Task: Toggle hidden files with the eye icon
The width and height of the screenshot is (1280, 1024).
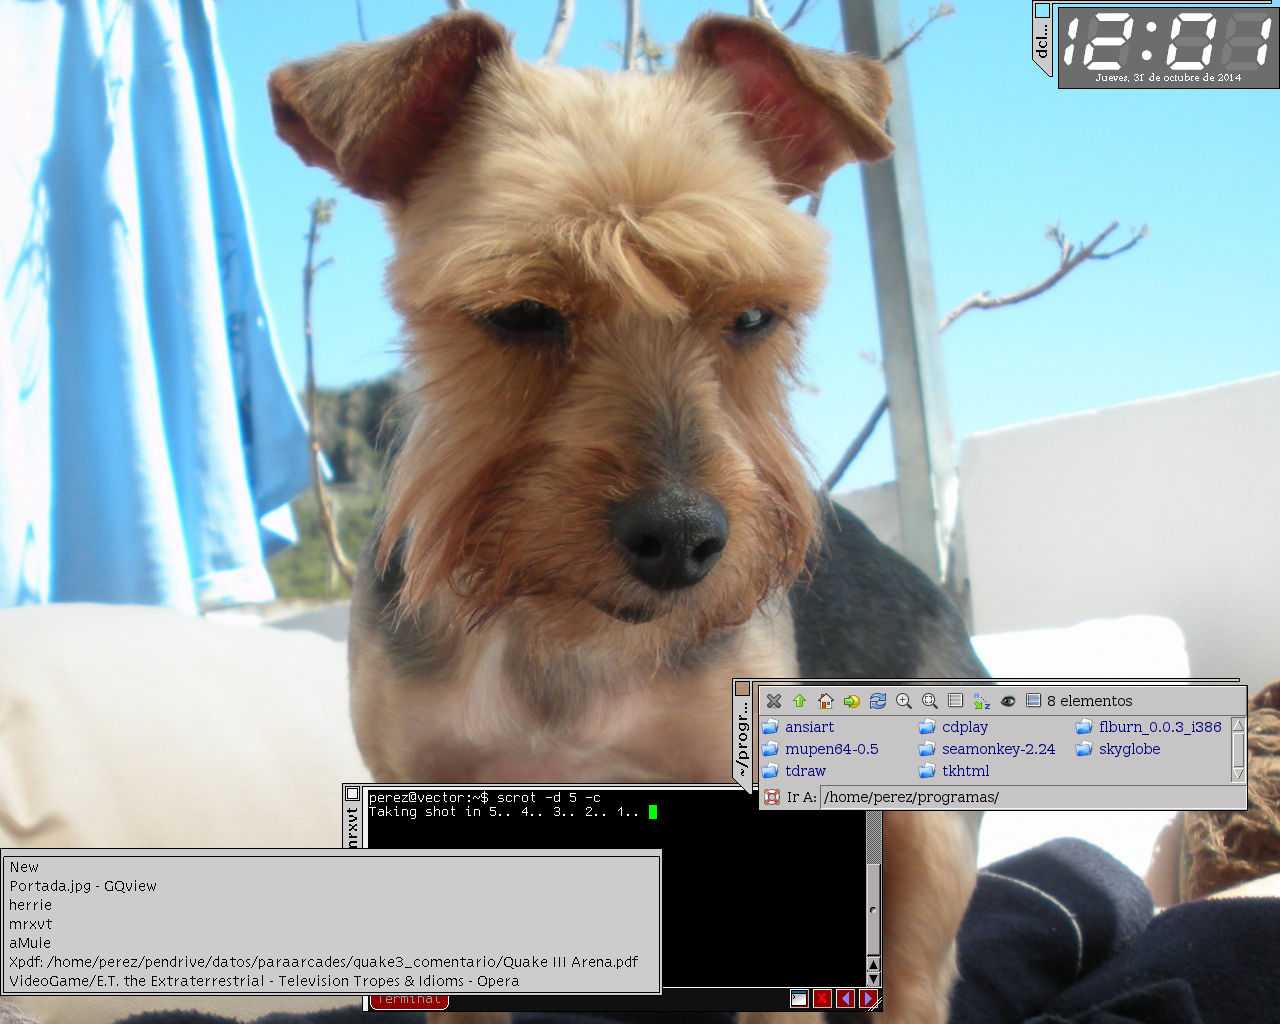Action: pyautogui.click(x=1007, y=701)
